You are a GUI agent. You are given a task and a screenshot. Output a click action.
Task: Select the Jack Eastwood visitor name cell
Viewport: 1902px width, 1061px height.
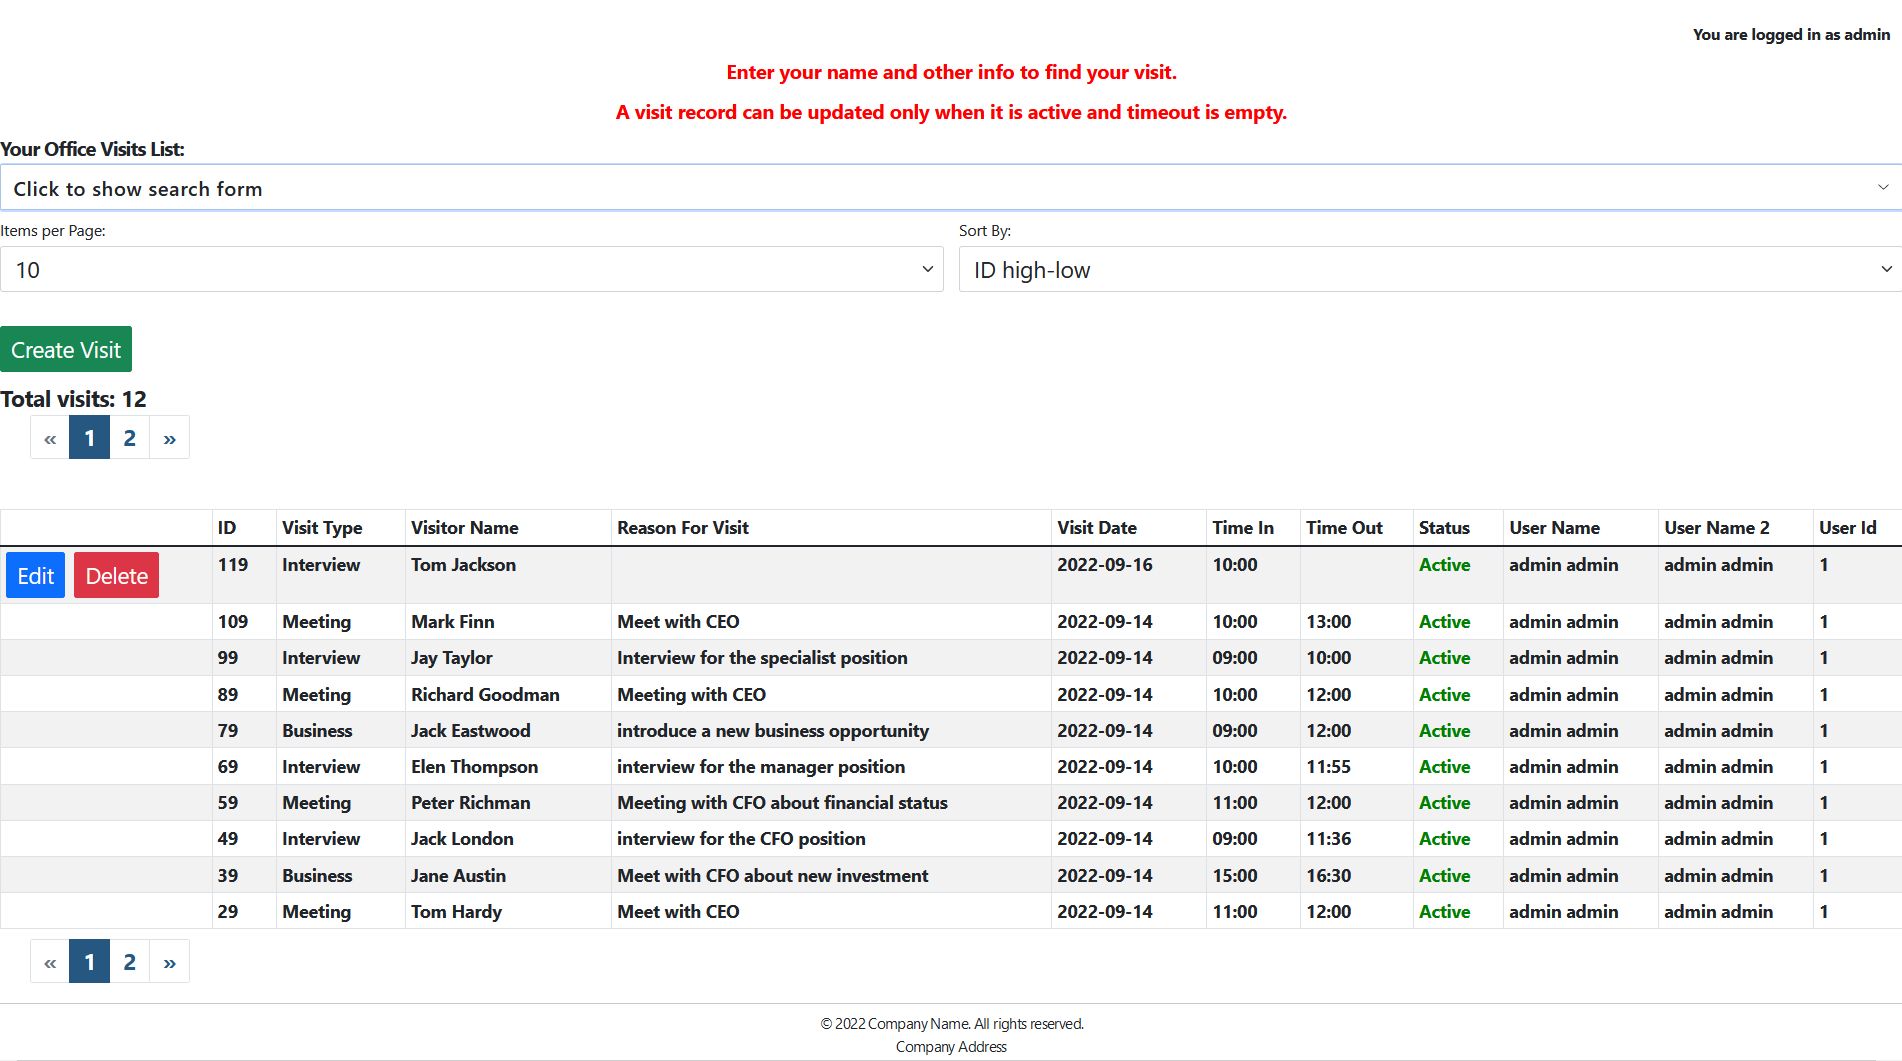click(508, 731)
